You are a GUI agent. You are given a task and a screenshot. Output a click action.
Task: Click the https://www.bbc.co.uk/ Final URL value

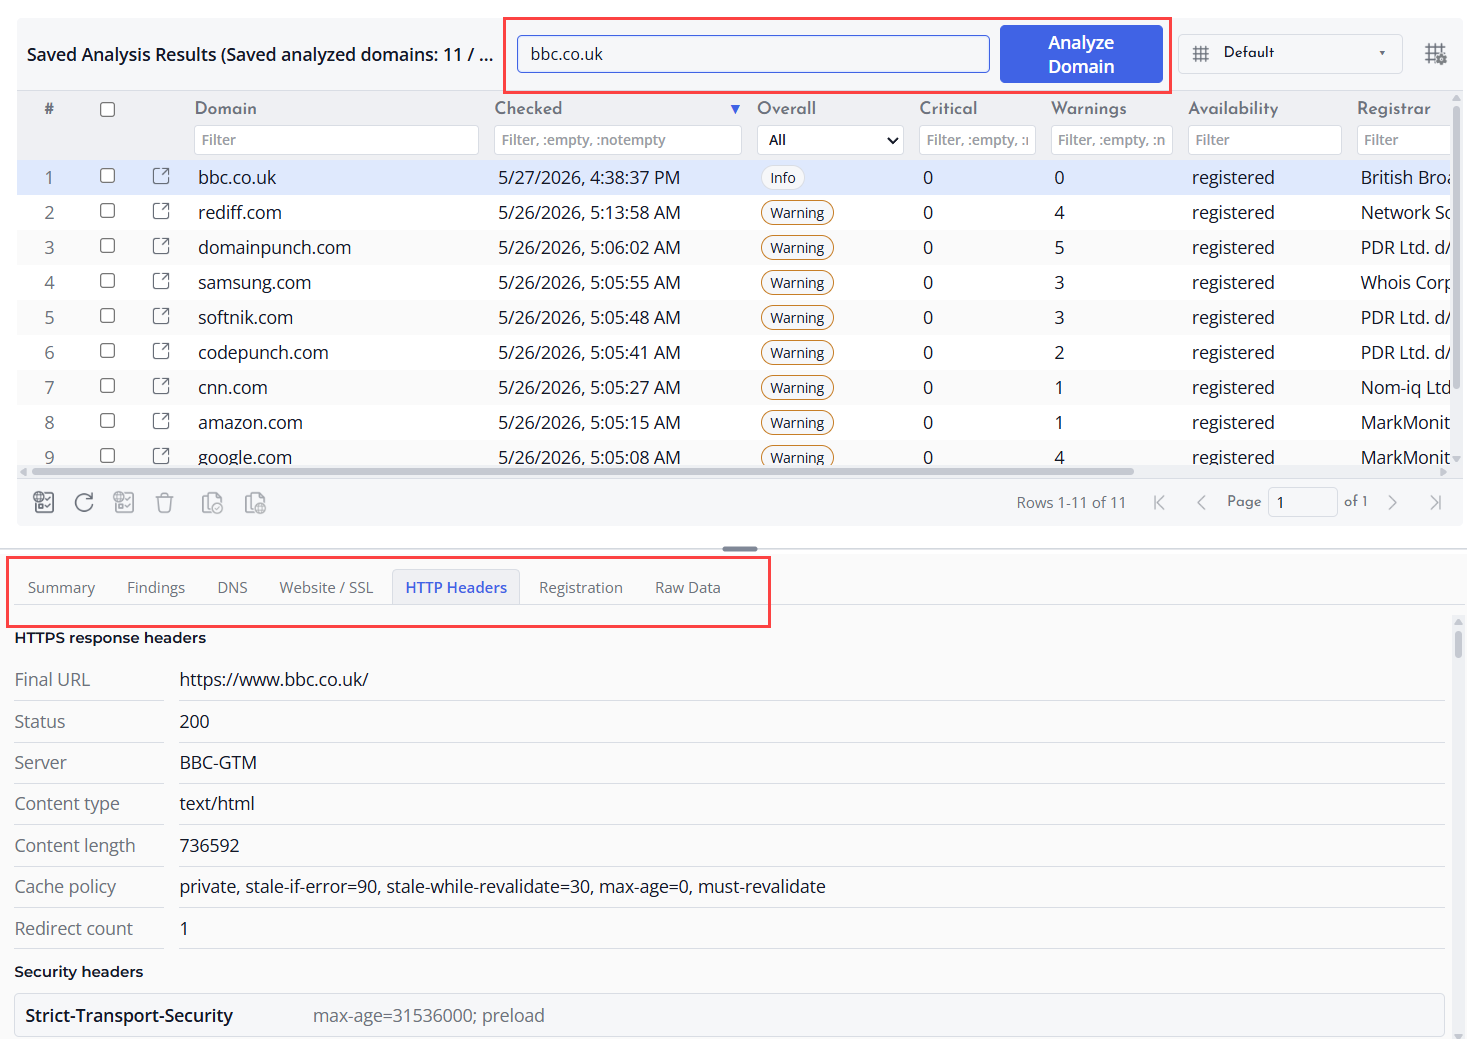[x=274, y=679]
